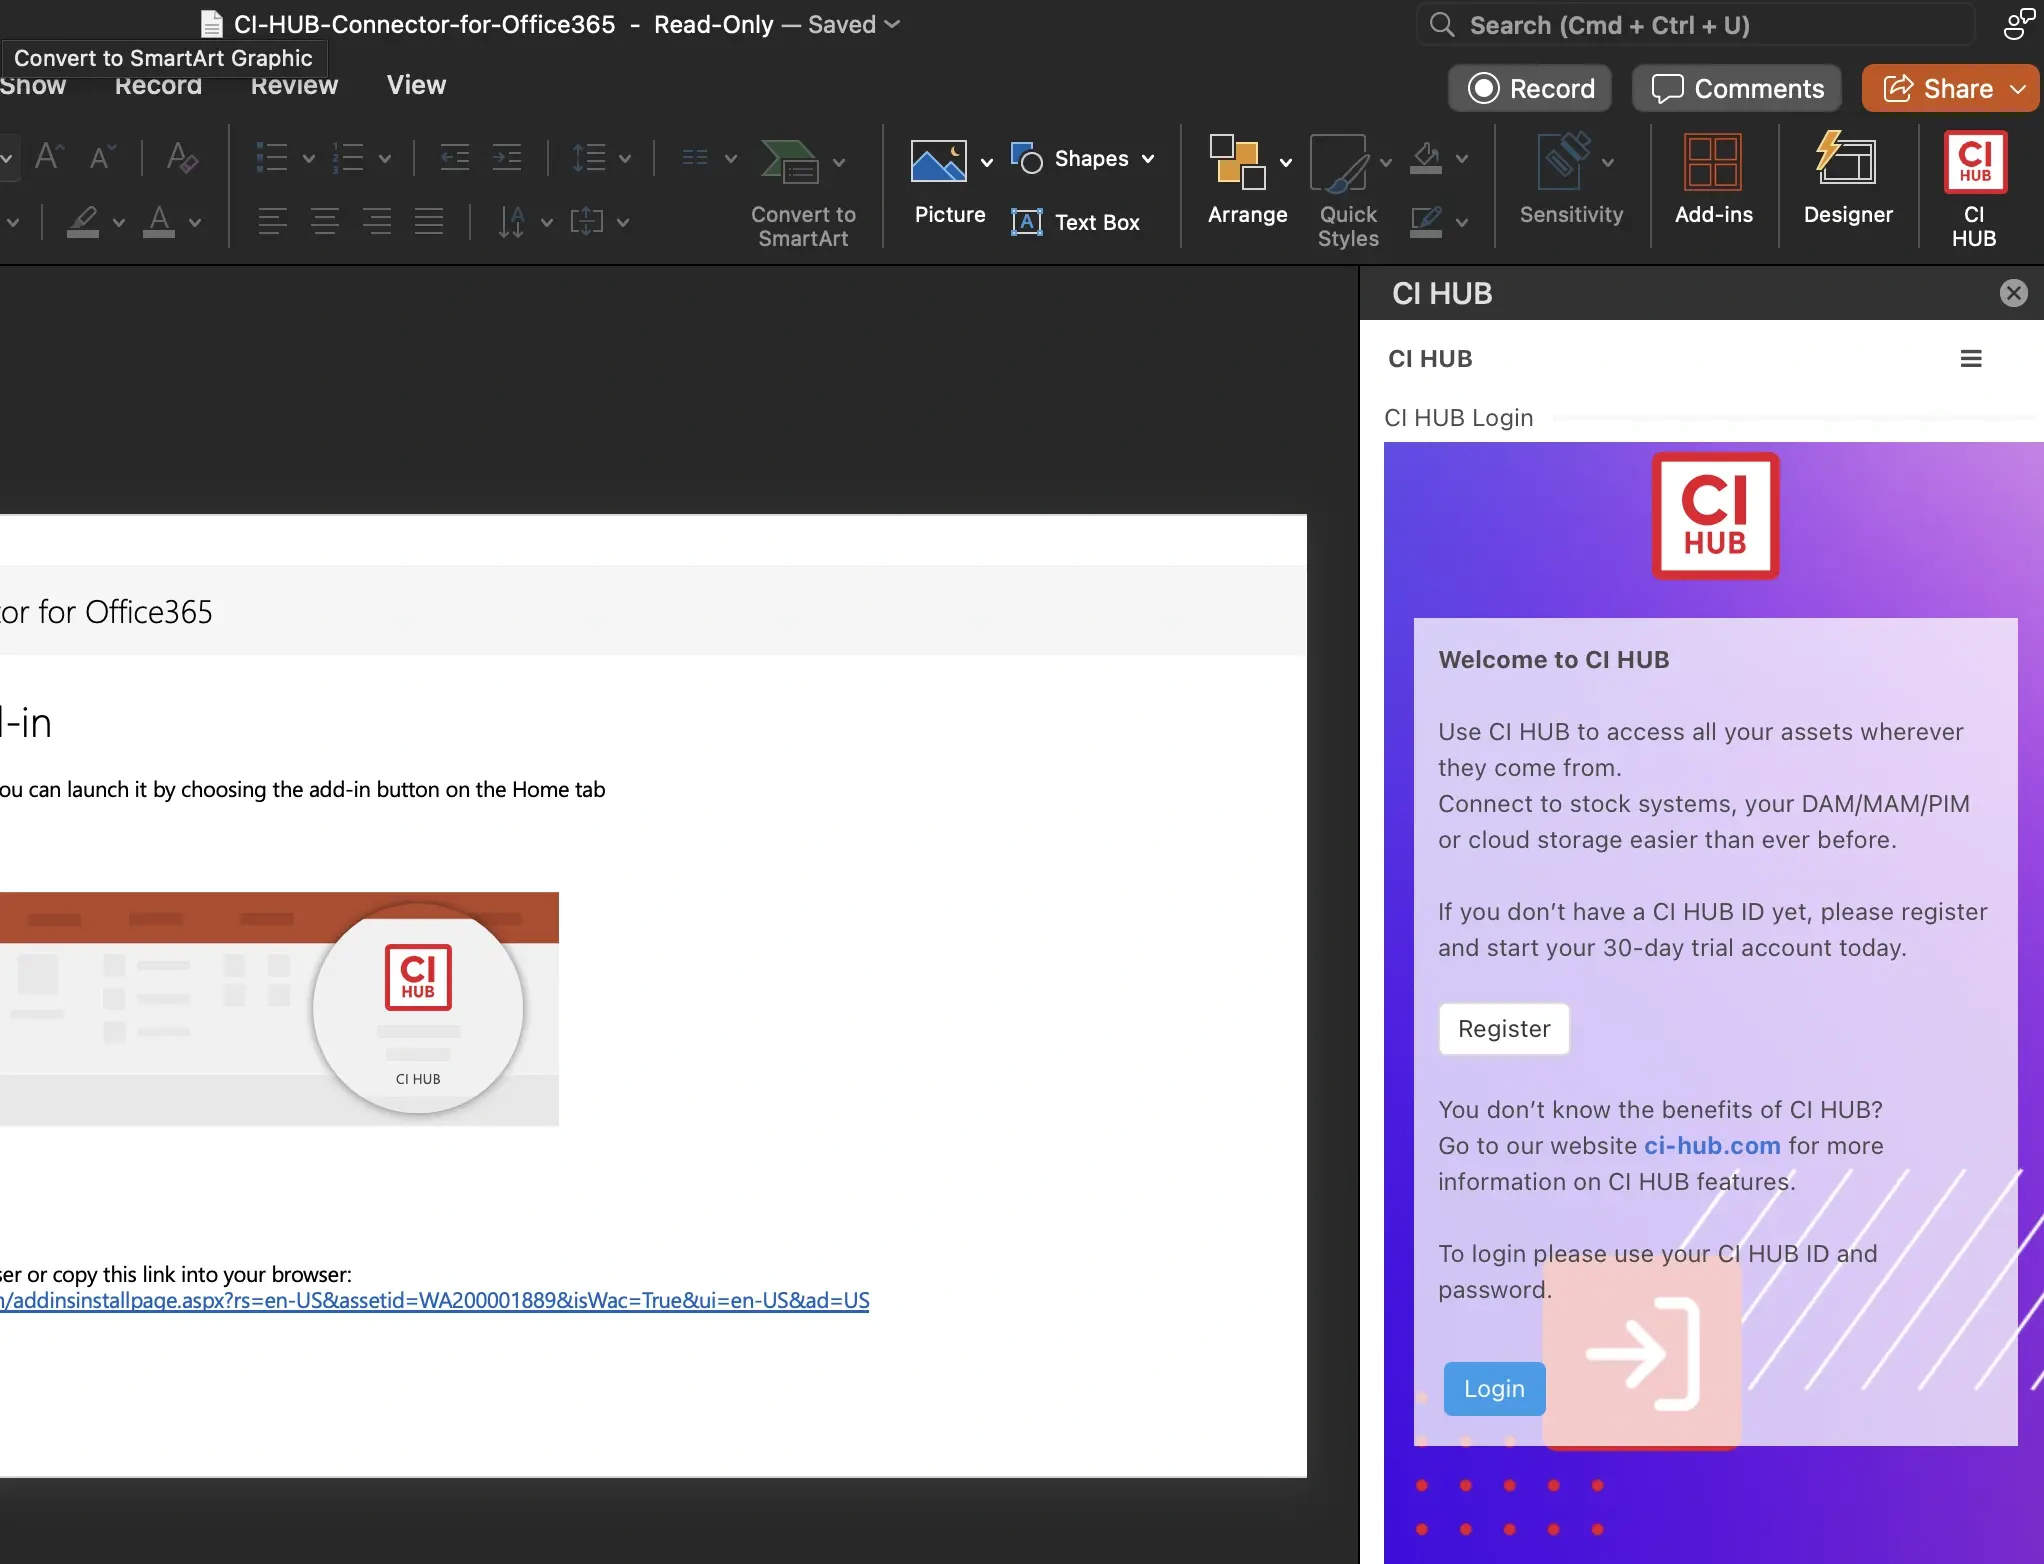Open the ci-hub.com link
Screen dimensions: 2044x1564
1712,1145
